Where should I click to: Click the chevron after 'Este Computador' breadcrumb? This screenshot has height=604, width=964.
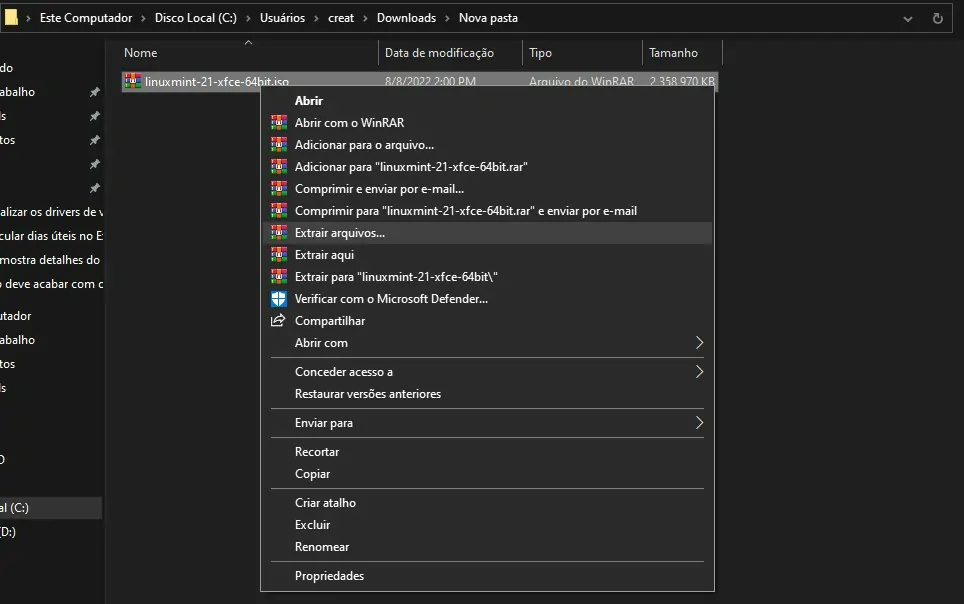[x=143, y=18]
